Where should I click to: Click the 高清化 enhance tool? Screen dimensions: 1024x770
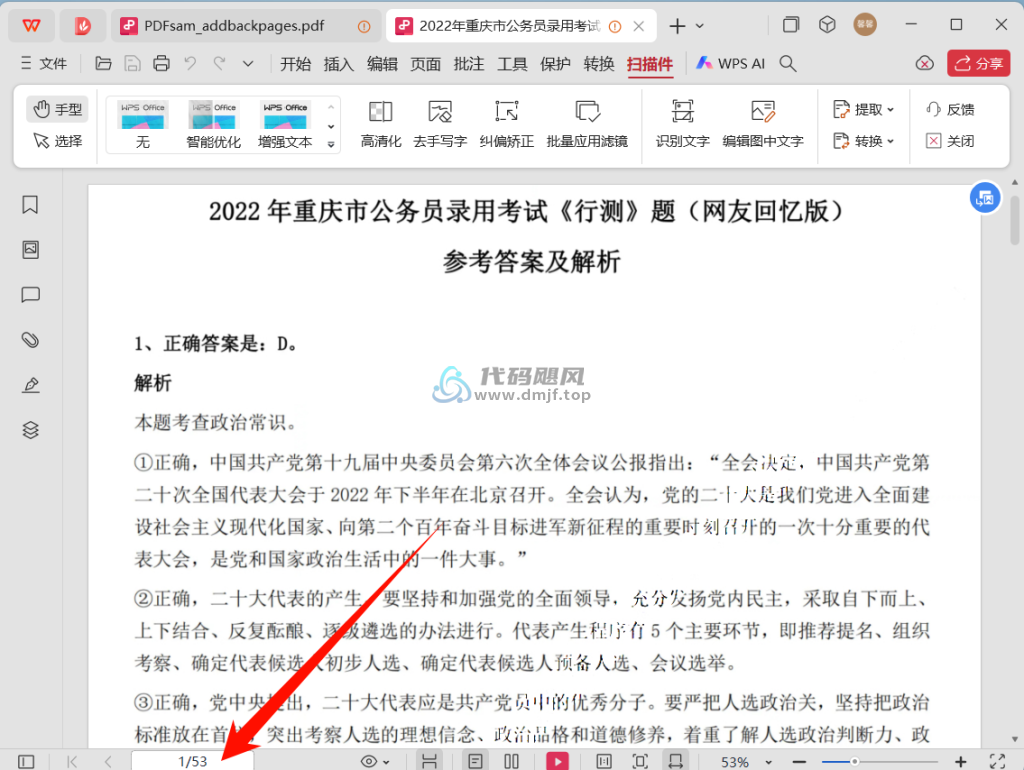(x=381, y=124)
